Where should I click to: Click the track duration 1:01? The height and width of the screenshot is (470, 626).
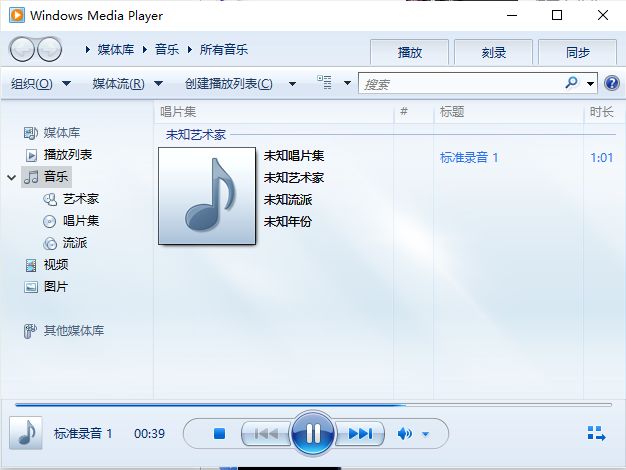coord(602,157)
